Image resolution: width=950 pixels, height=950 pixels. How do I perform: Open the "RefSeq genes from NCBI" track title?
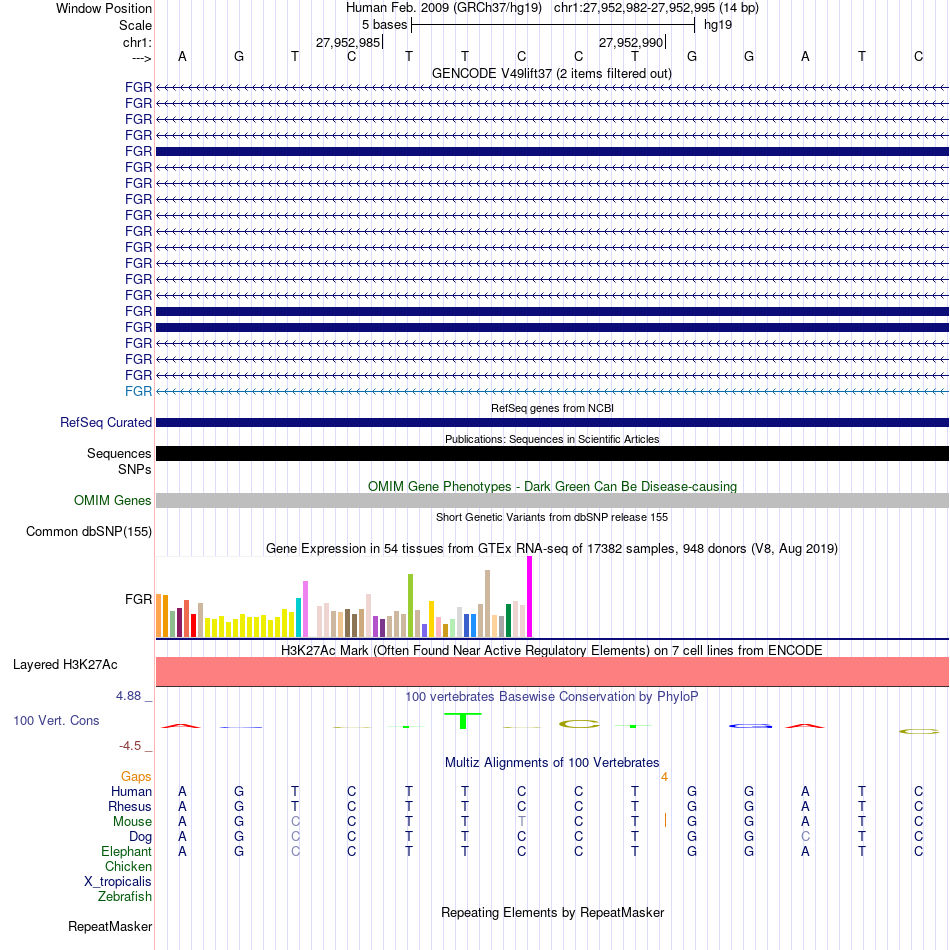pyautogui.click(x=552, y=408)
